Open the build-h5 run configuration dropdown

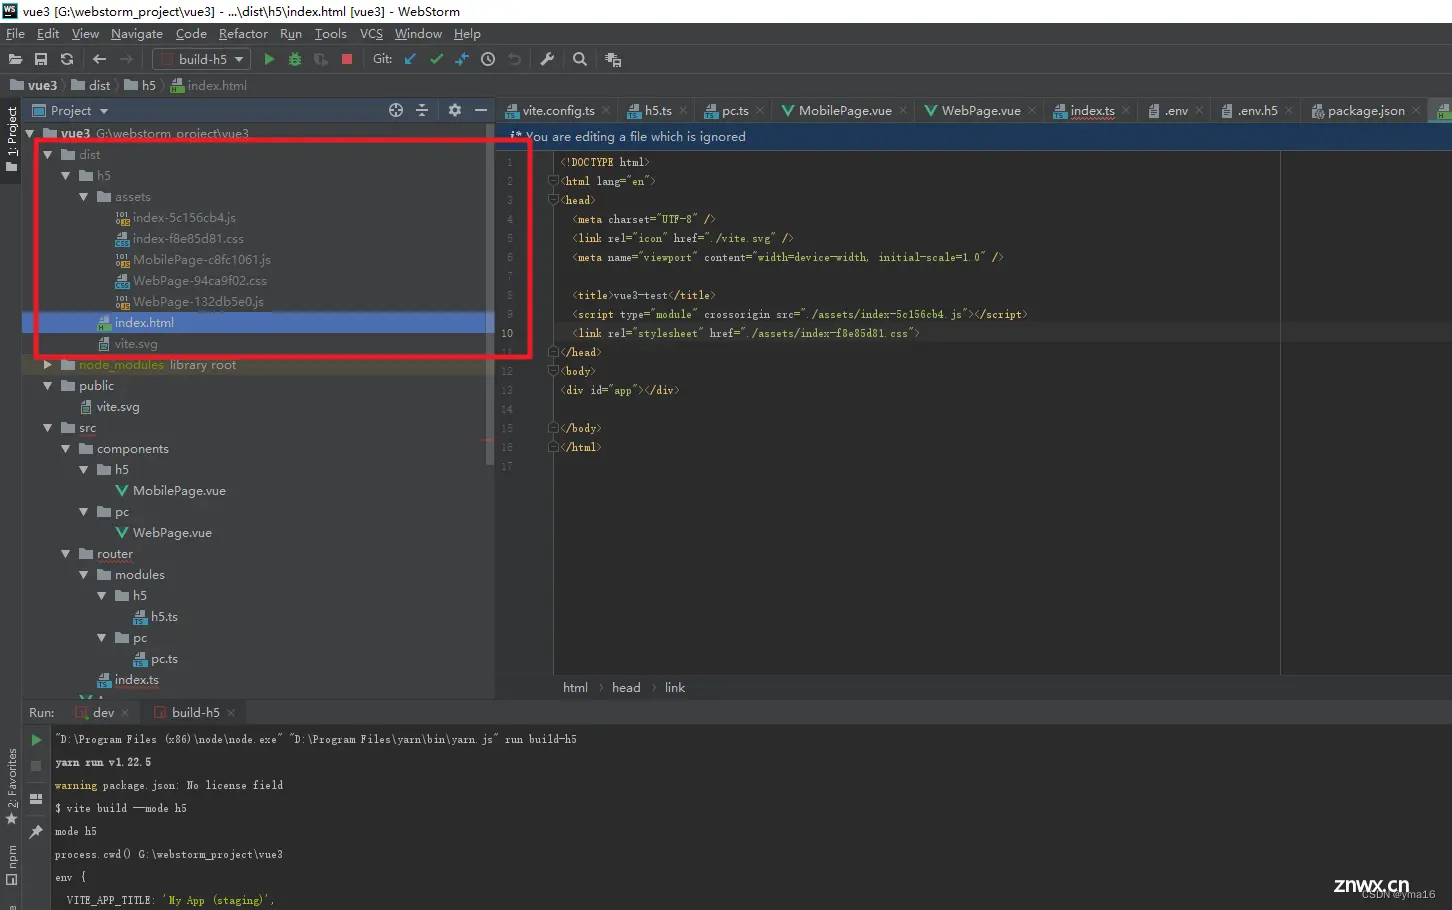(x=201, y=59)
